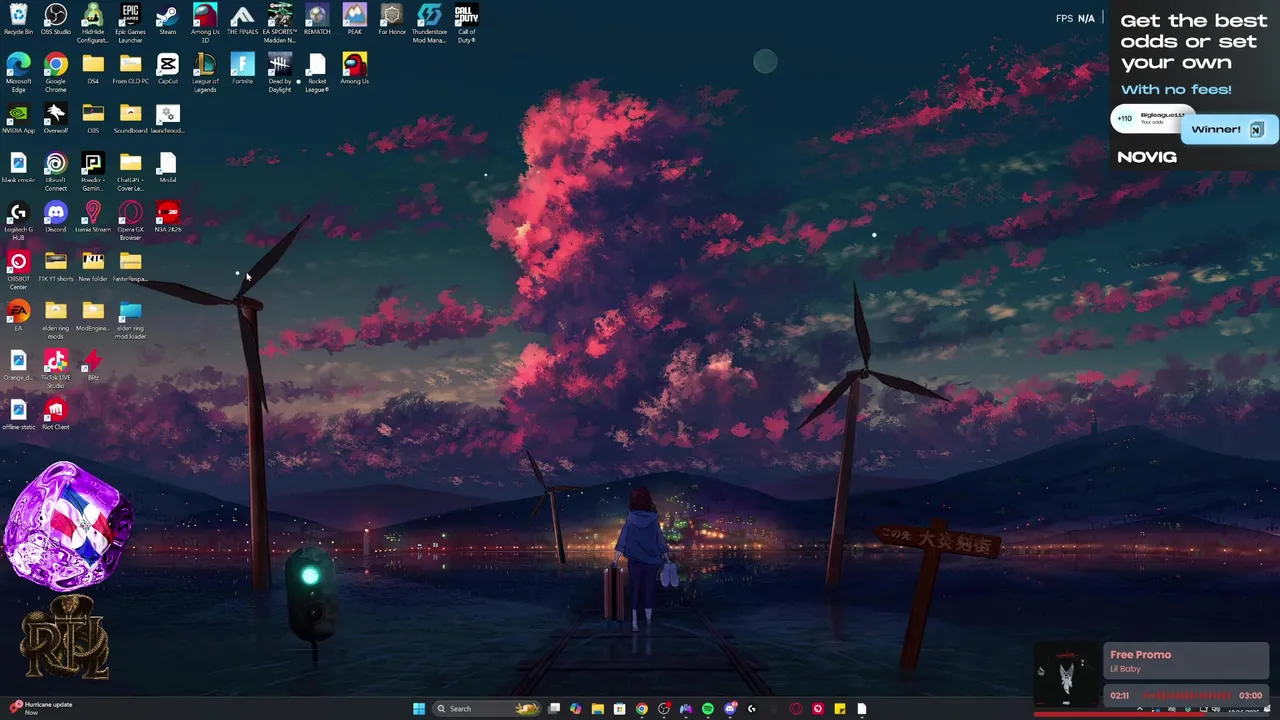Open the From OLD PC folder
Image resolution: width=1280 pixels, height=720 pixels.
click(130, 70)
